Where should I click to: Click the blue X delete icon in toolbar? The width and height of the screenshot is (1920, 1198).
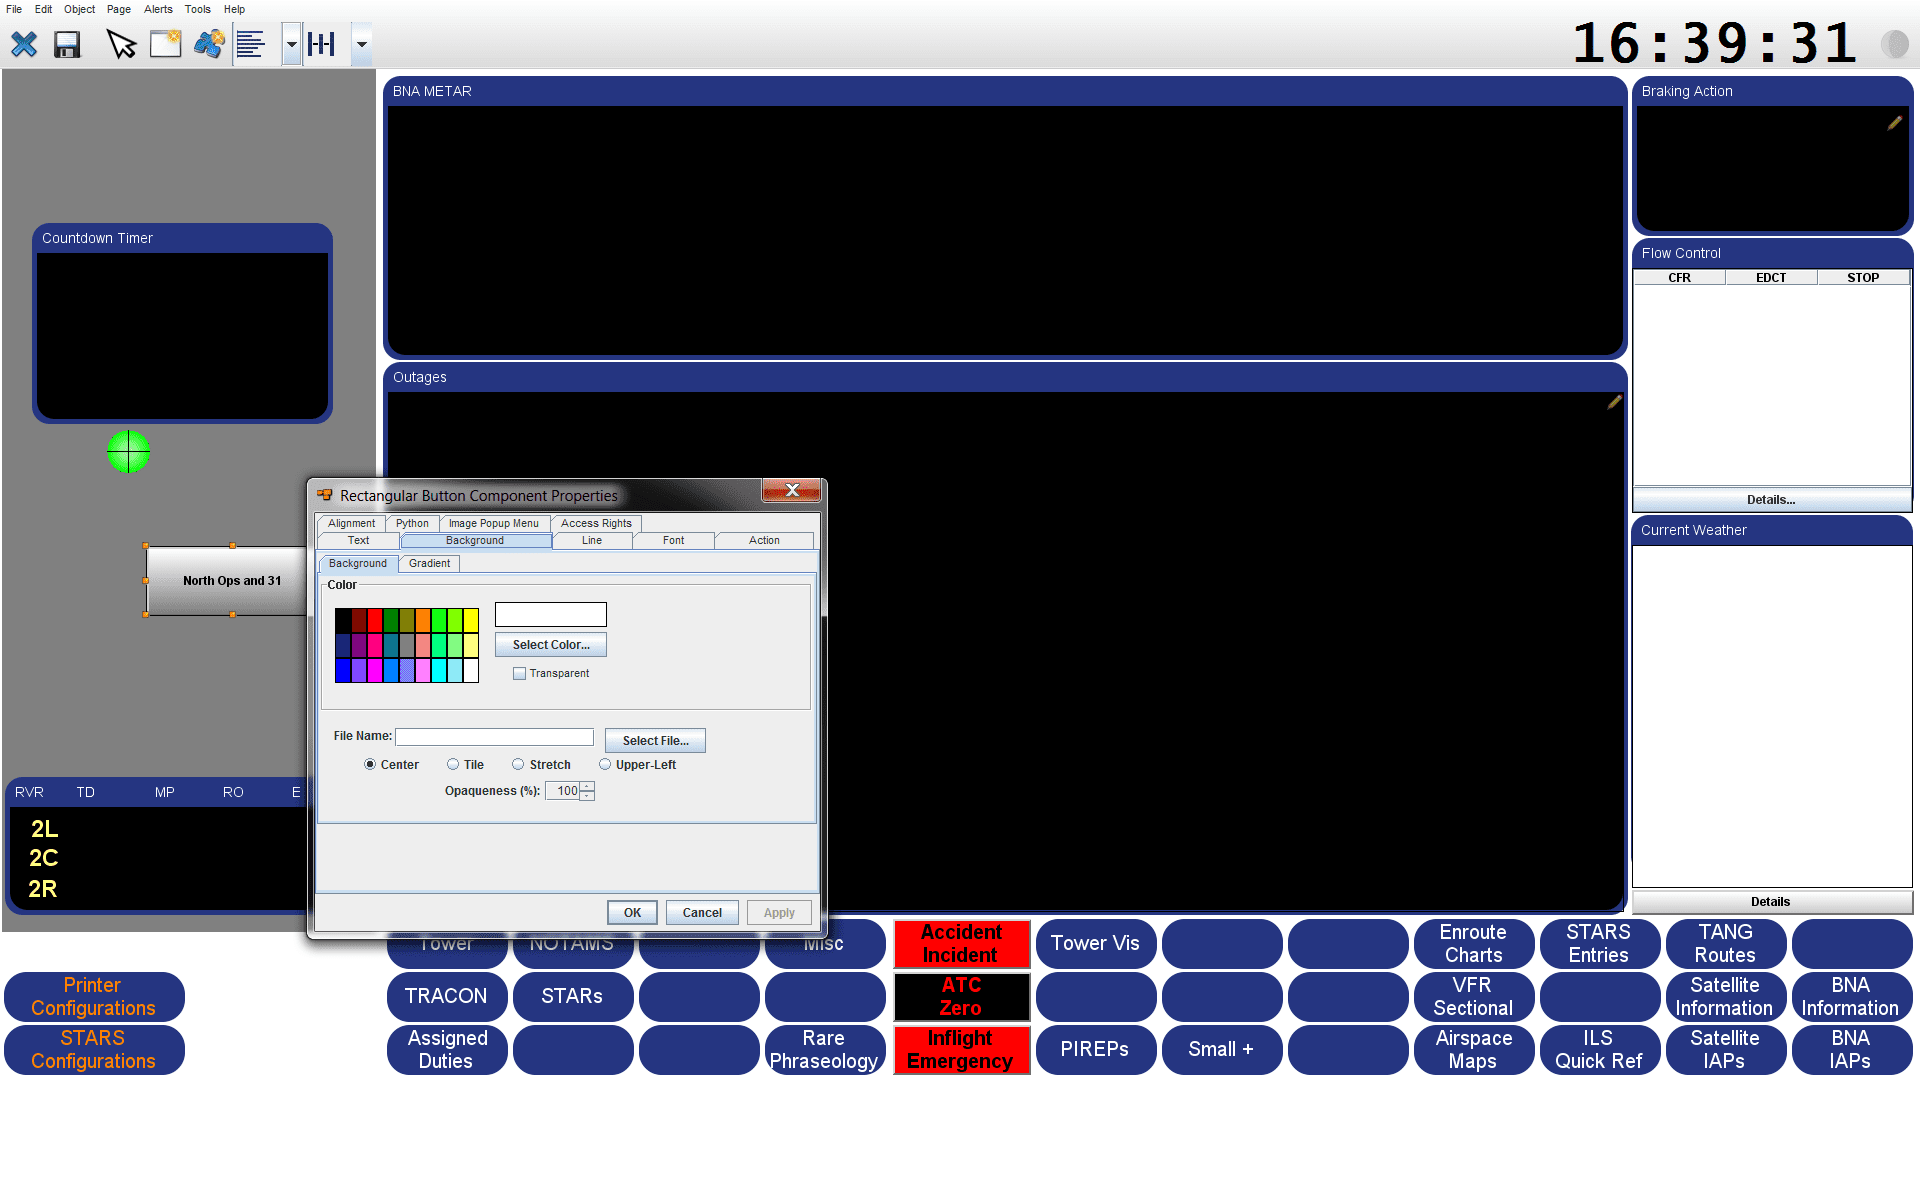[23, 44]
